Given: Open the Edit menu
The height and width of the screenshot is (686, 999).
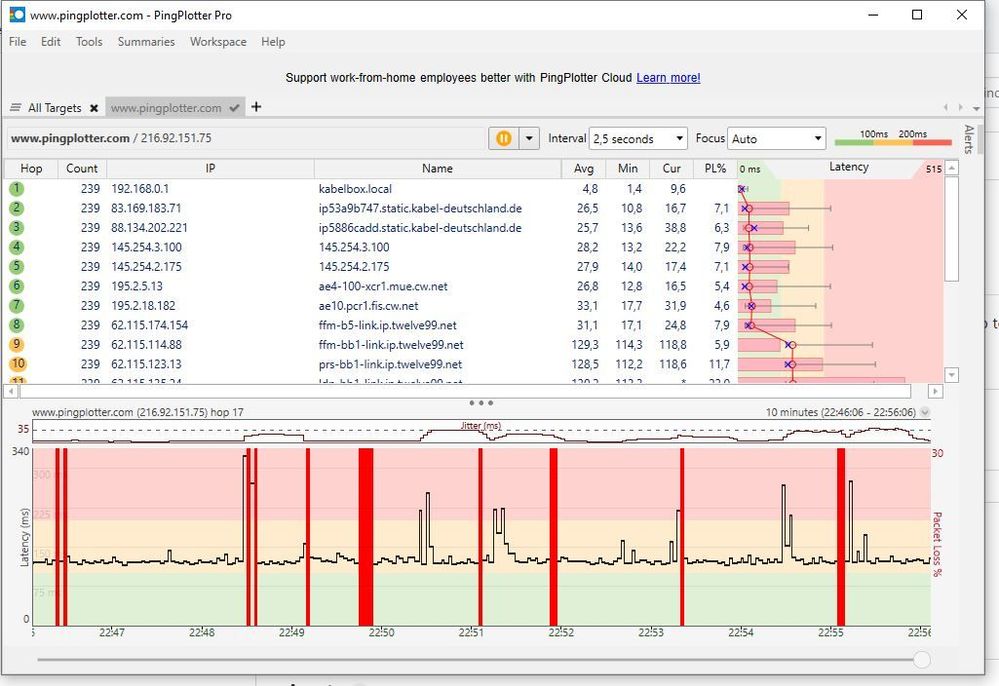Looking at the screenshot, I should (50, 42).
